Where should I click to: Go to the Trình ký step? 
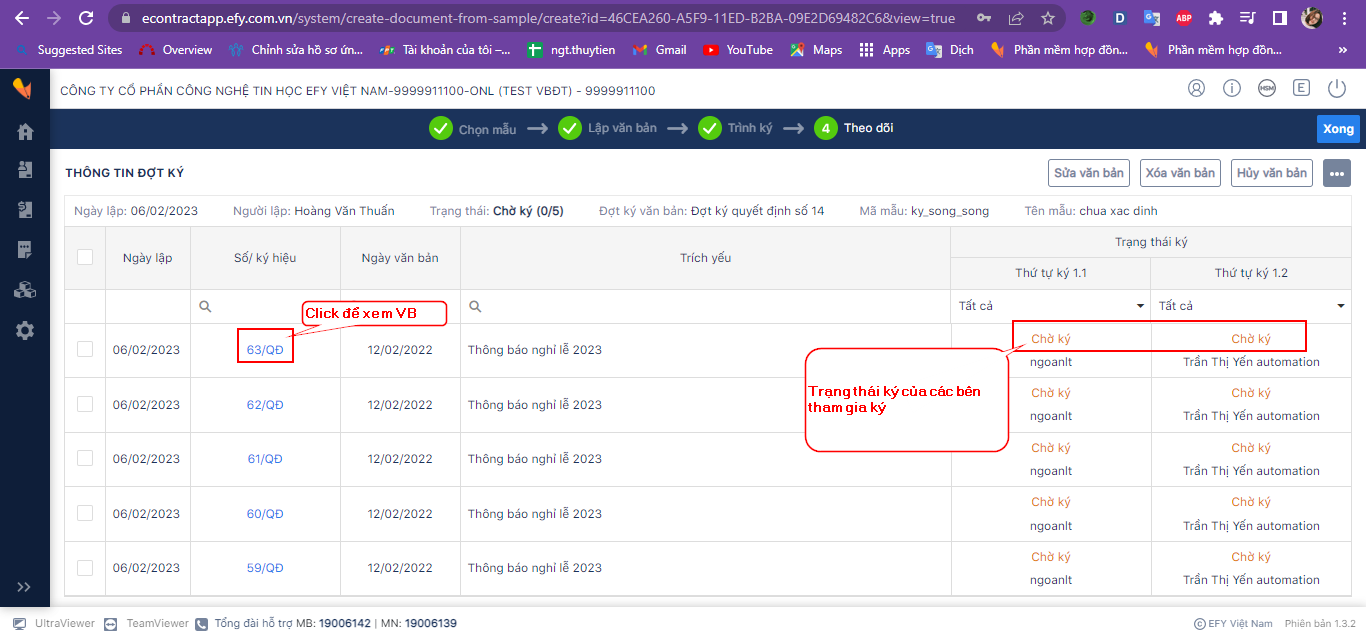pyautogui.click(x=735, y=129)
